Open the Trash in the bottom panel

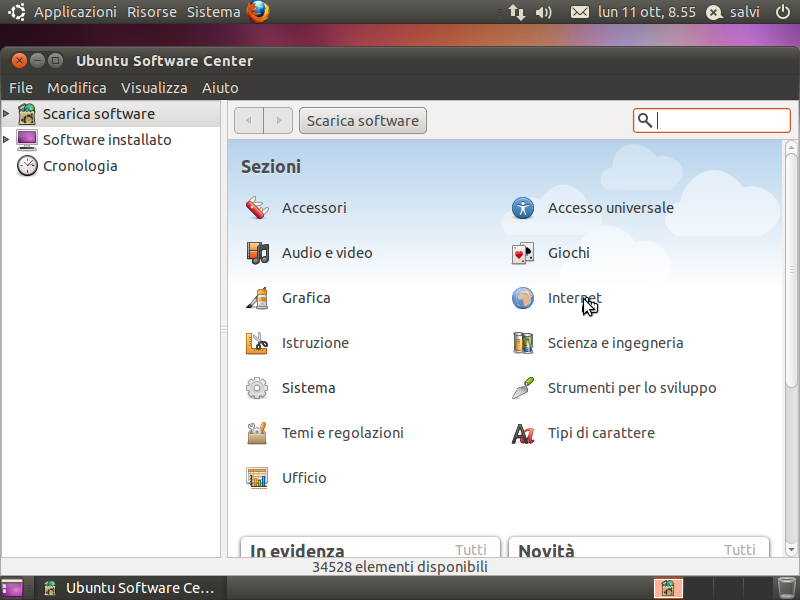pyautogui.click(x=786, y=588)
